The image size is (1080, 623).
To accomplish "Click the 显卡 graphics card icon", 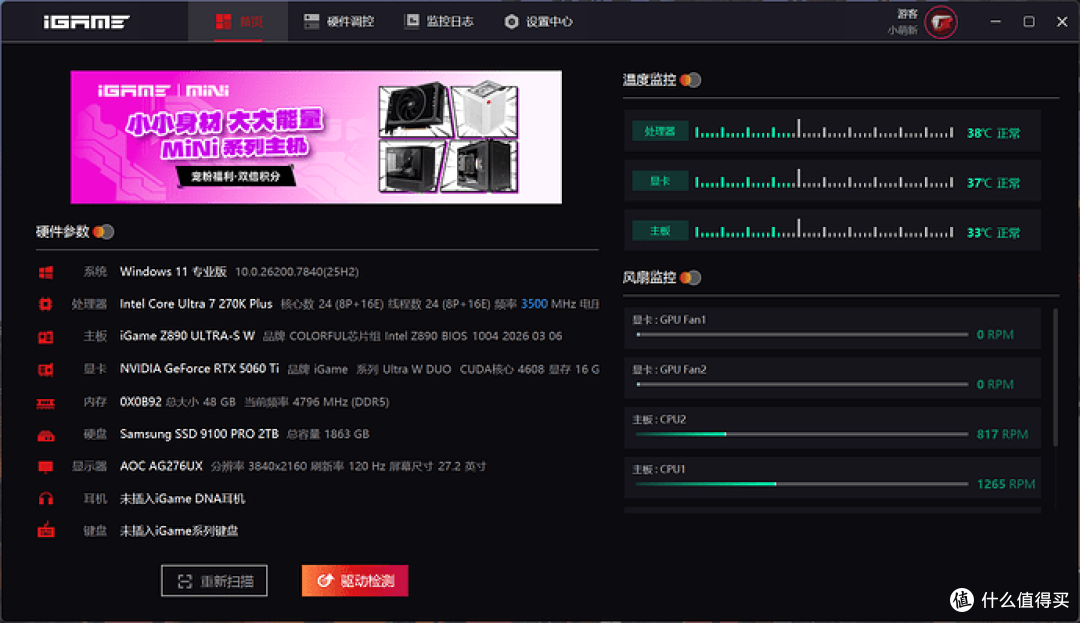I will pos(45,370).
